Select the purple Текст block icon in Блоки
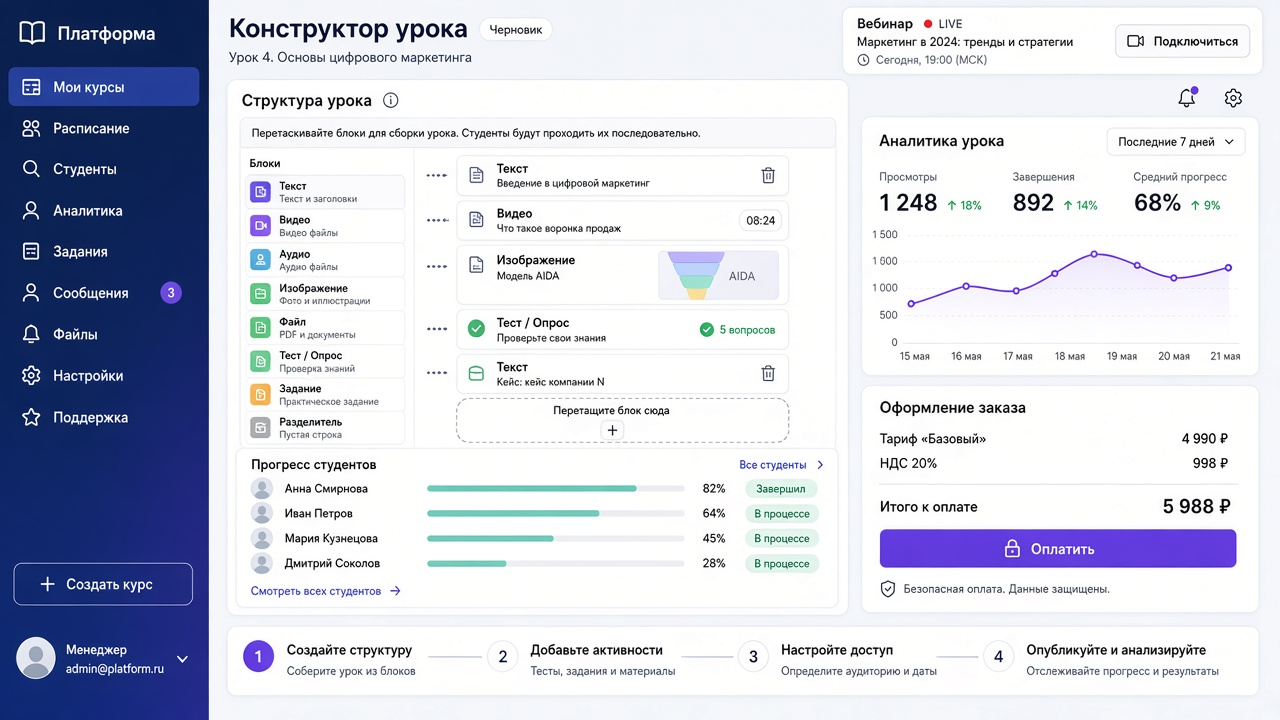 [x=260, y=192]
